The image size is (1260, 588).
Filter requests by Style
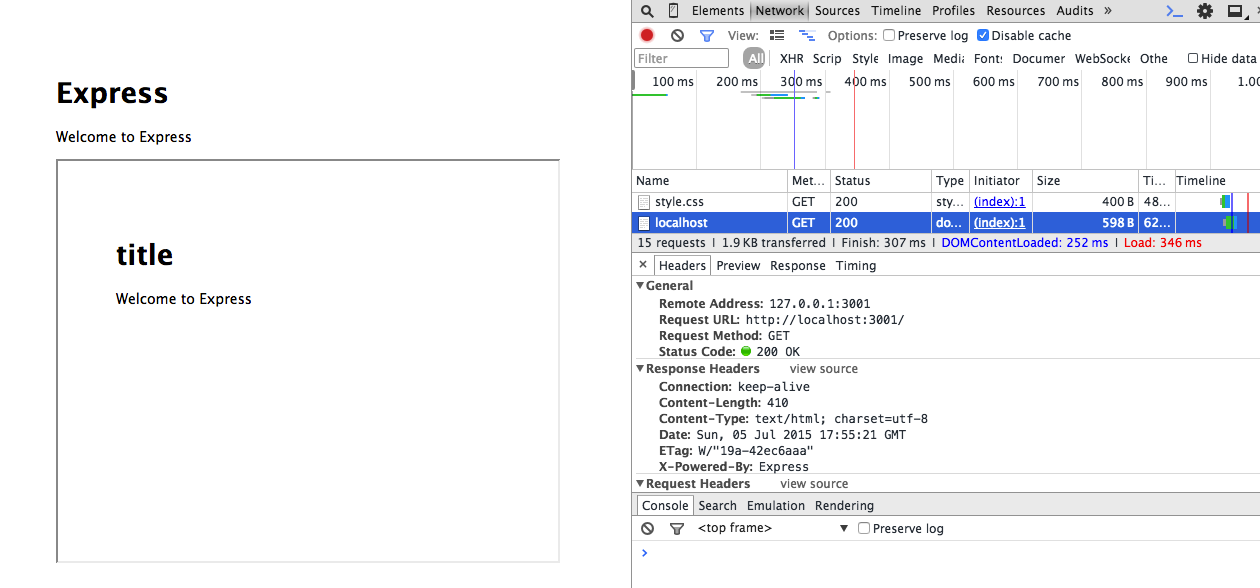(865, 58)
